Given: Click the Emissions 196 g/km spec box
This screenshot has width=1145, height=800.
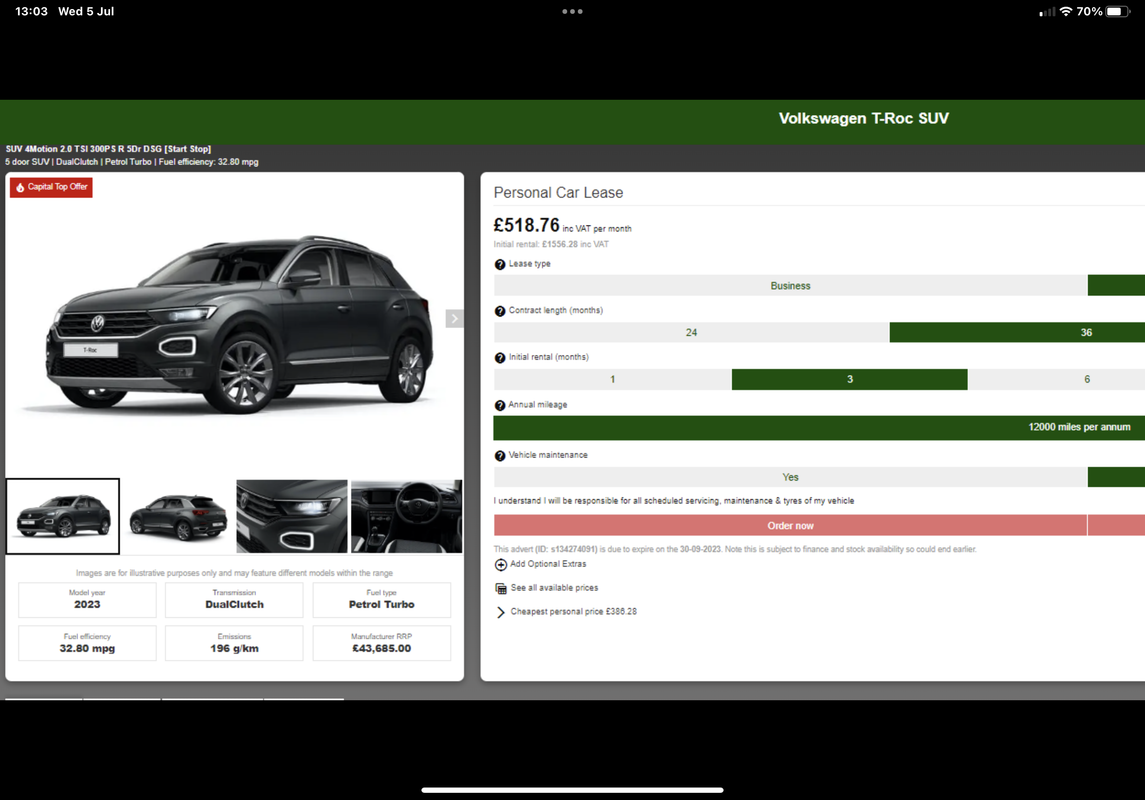Looking at the screenshot, I should (x=234, y=643).
